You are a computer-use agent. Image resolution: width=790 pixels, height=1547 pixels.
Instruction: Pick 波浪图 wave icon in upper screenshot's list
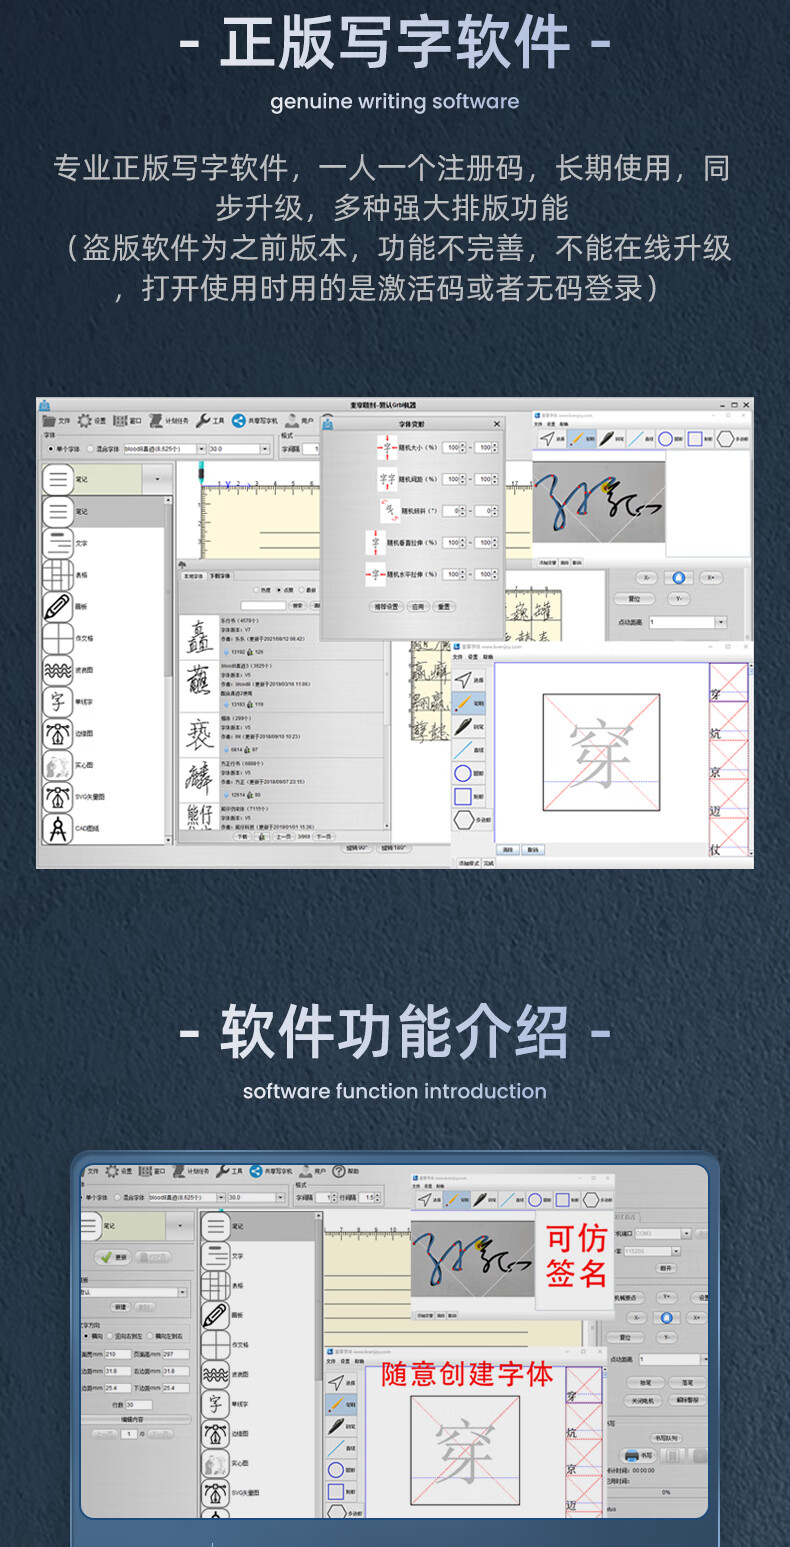(x=58, y=670)
